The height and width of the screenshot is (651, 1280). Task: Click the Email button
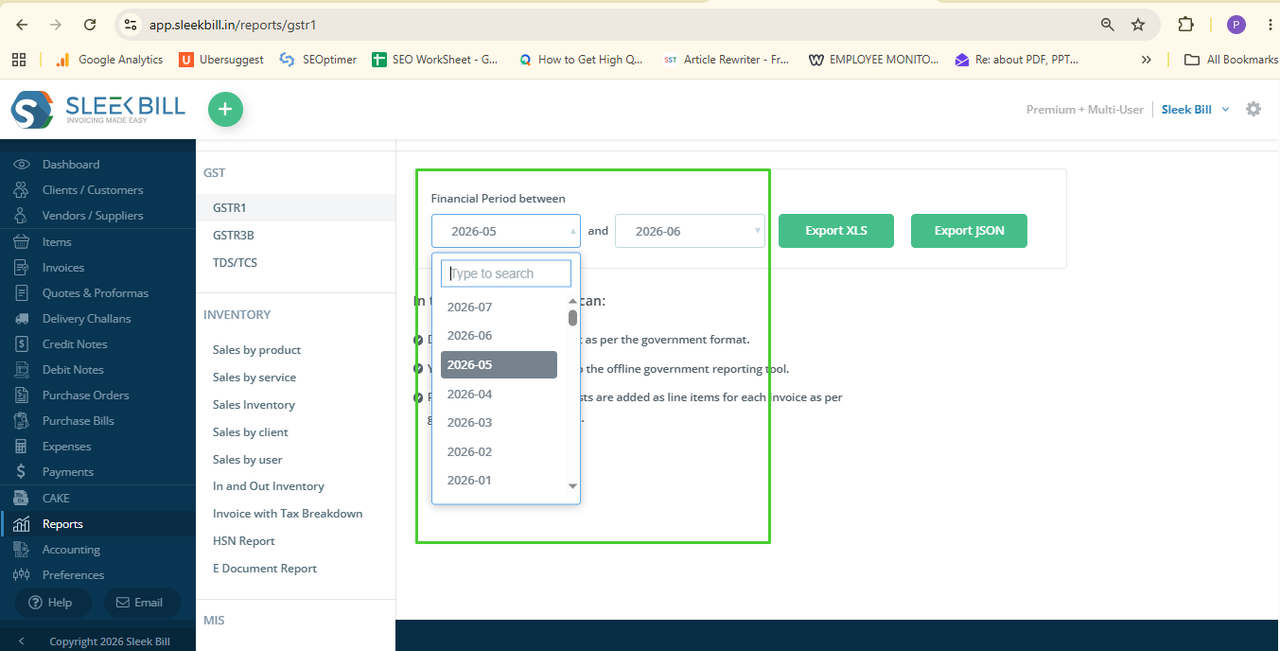(141, 602)
